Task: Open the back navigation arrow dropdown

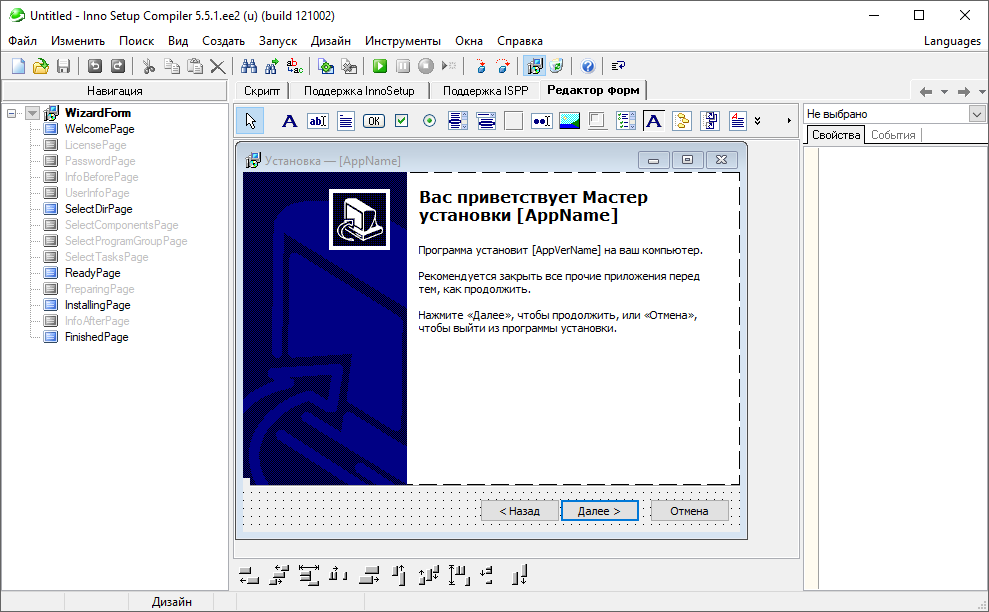Action: tap(944, 91)
